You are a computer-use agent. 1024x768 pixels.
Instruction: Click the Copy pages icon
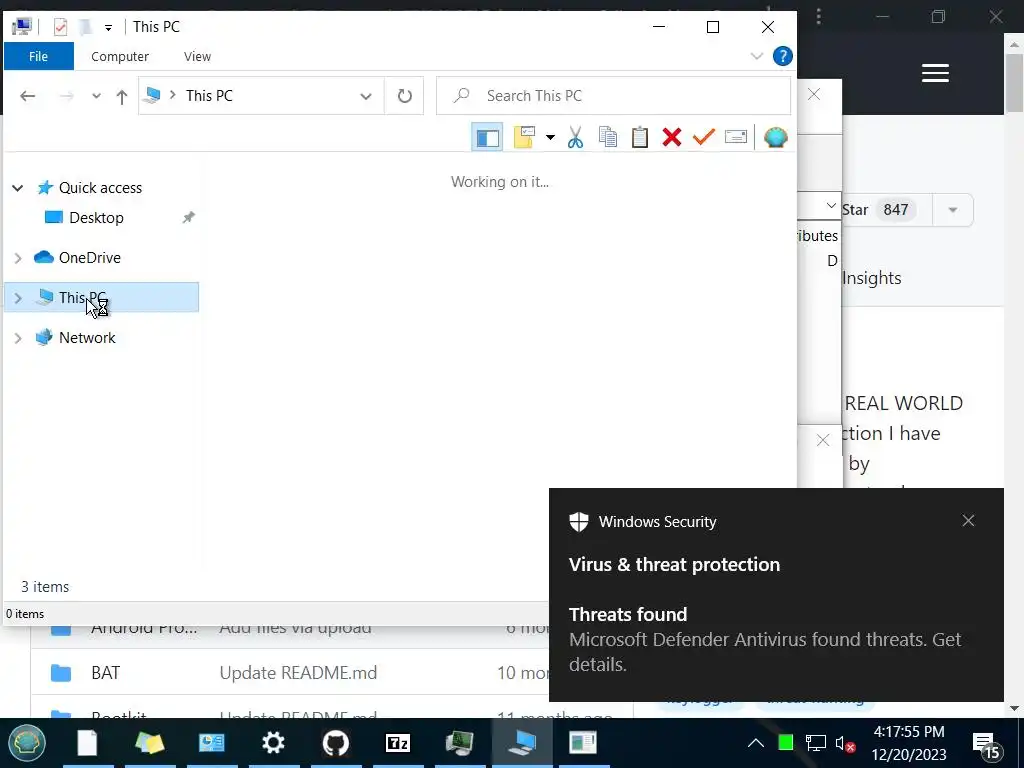(x=608, y=137)
